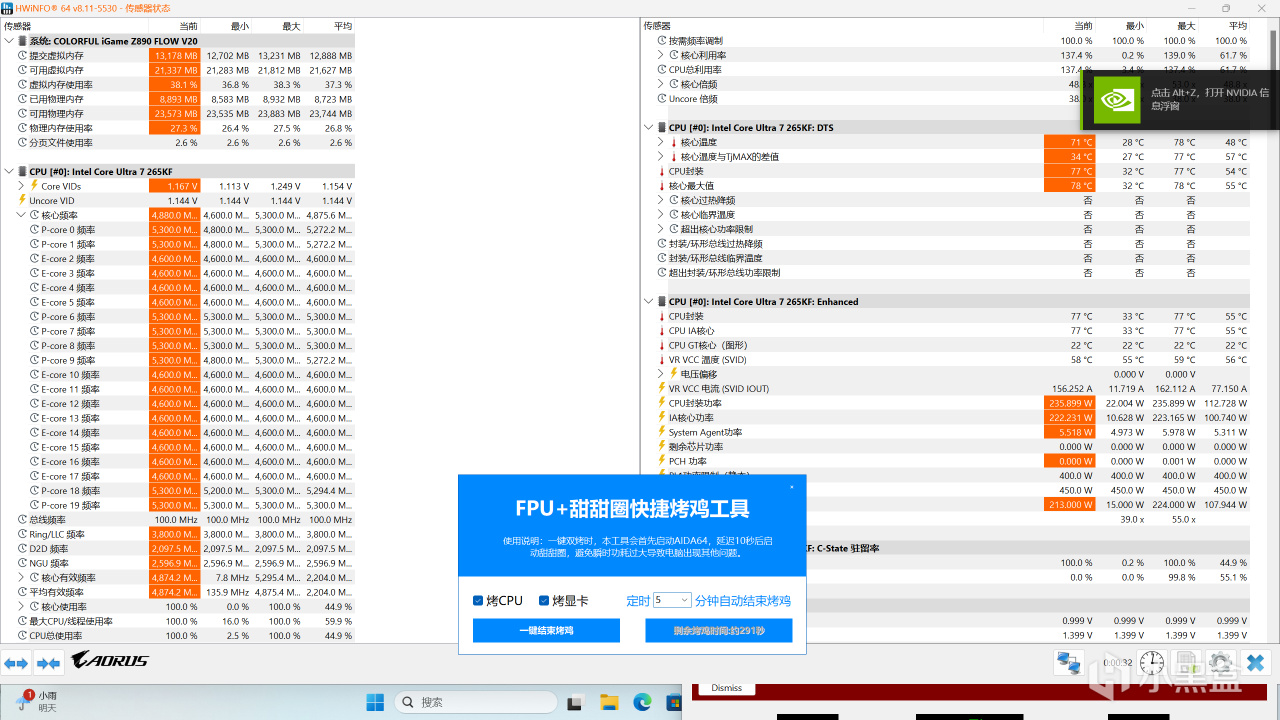This screenshot has height=720, width=1280.
Task: Expand the 核心有效频率 row
Action: 21,578
